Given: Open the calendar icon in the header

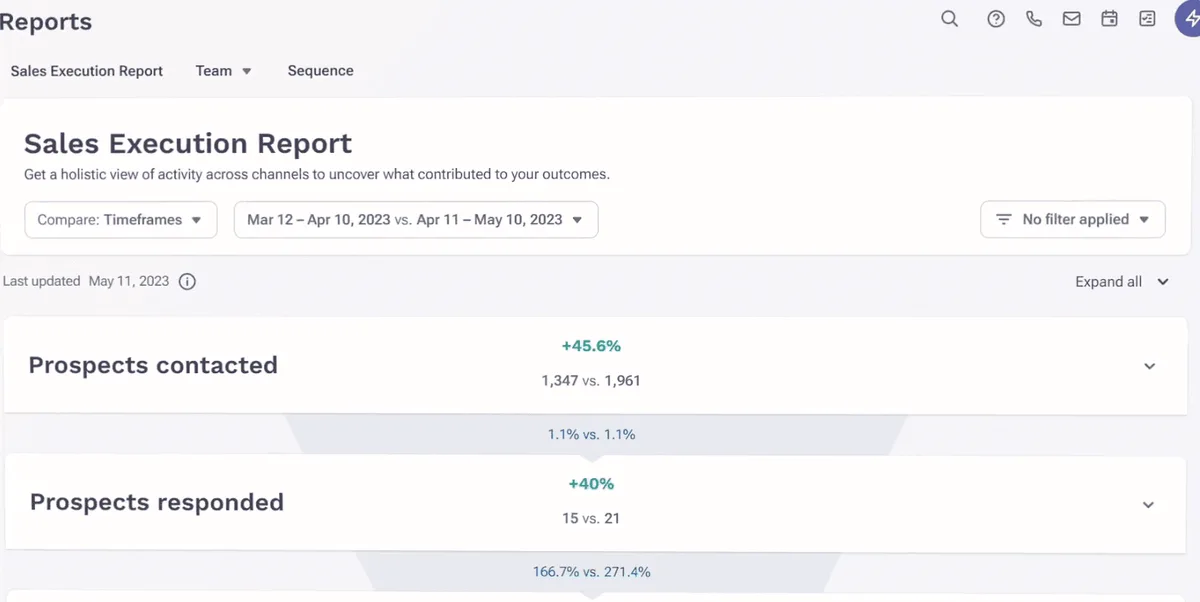Looking at the screenshot, I should tap(1109, 18).
